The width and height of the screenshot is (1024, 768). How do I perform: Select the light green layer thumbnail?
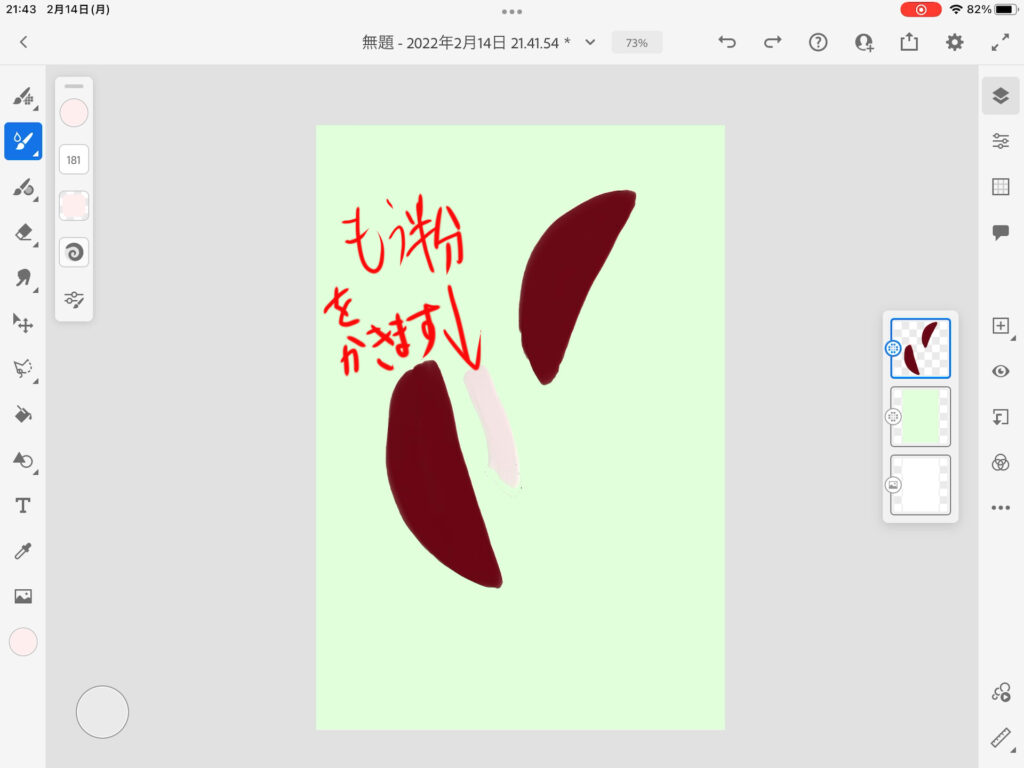pyautogui.click(x=920, y=417)
